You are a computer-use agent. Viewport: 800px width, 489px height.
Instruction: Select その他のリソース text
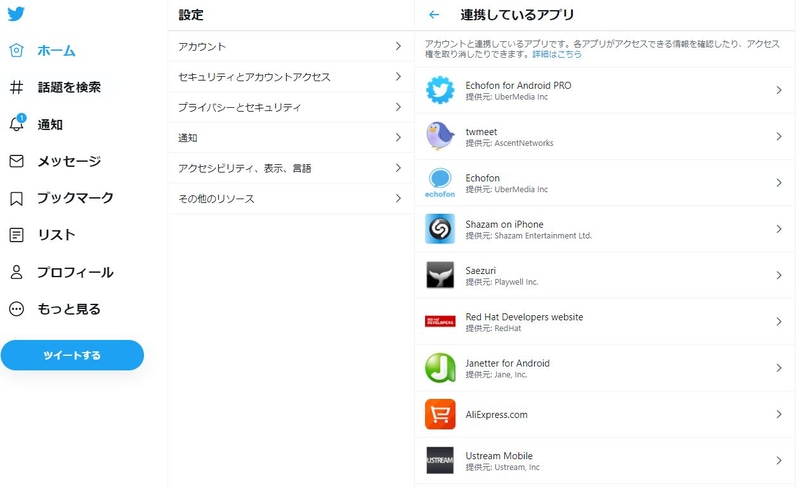[216, 199]
